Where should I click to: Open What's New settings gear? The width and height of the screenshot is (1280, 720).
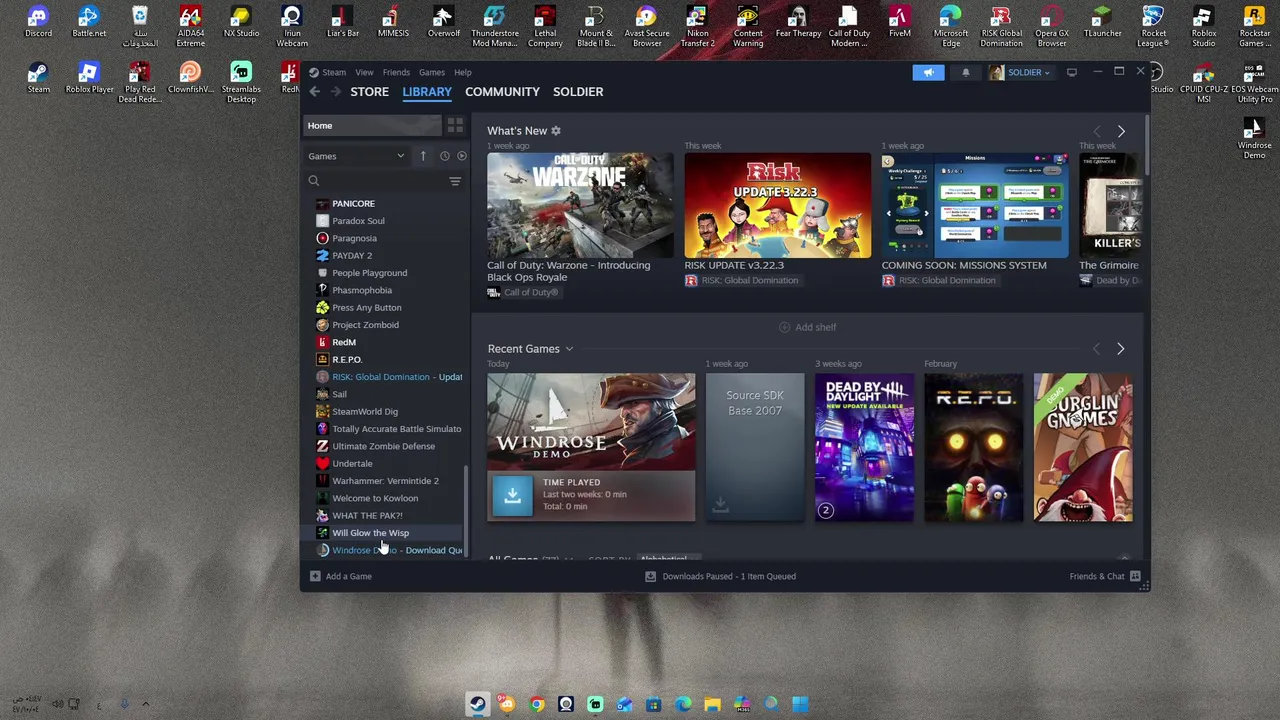[556, 131]
